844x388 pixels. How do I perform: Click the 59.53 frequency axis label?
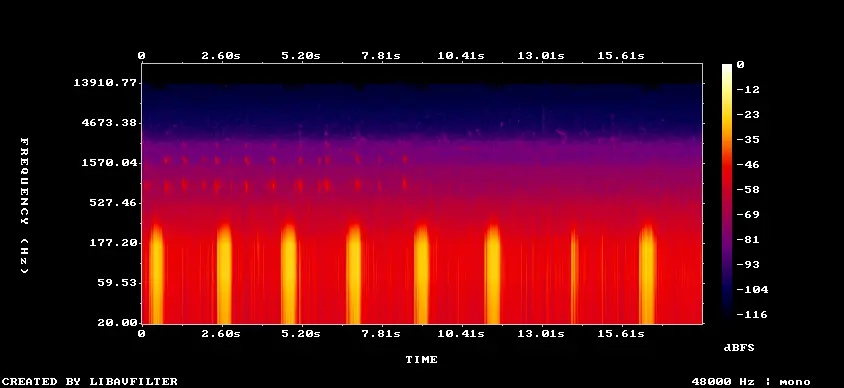[x=116, y=283]
